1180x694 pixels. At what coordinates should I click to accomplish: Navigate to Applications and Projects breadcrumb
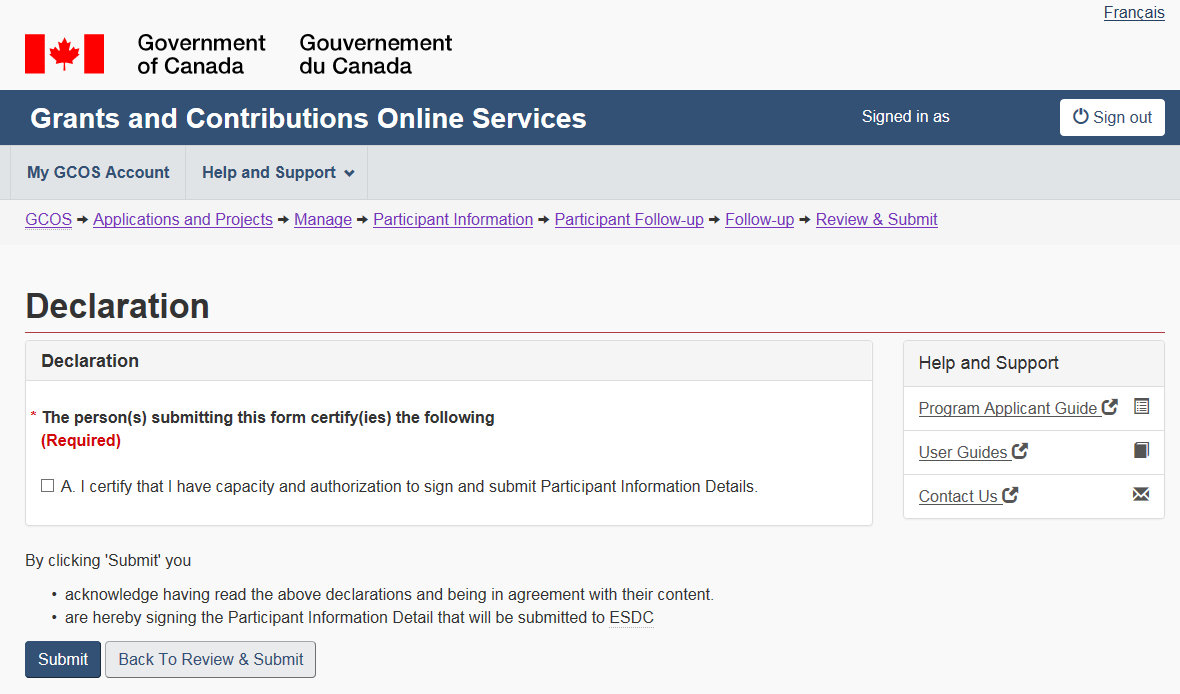[183, 220]
